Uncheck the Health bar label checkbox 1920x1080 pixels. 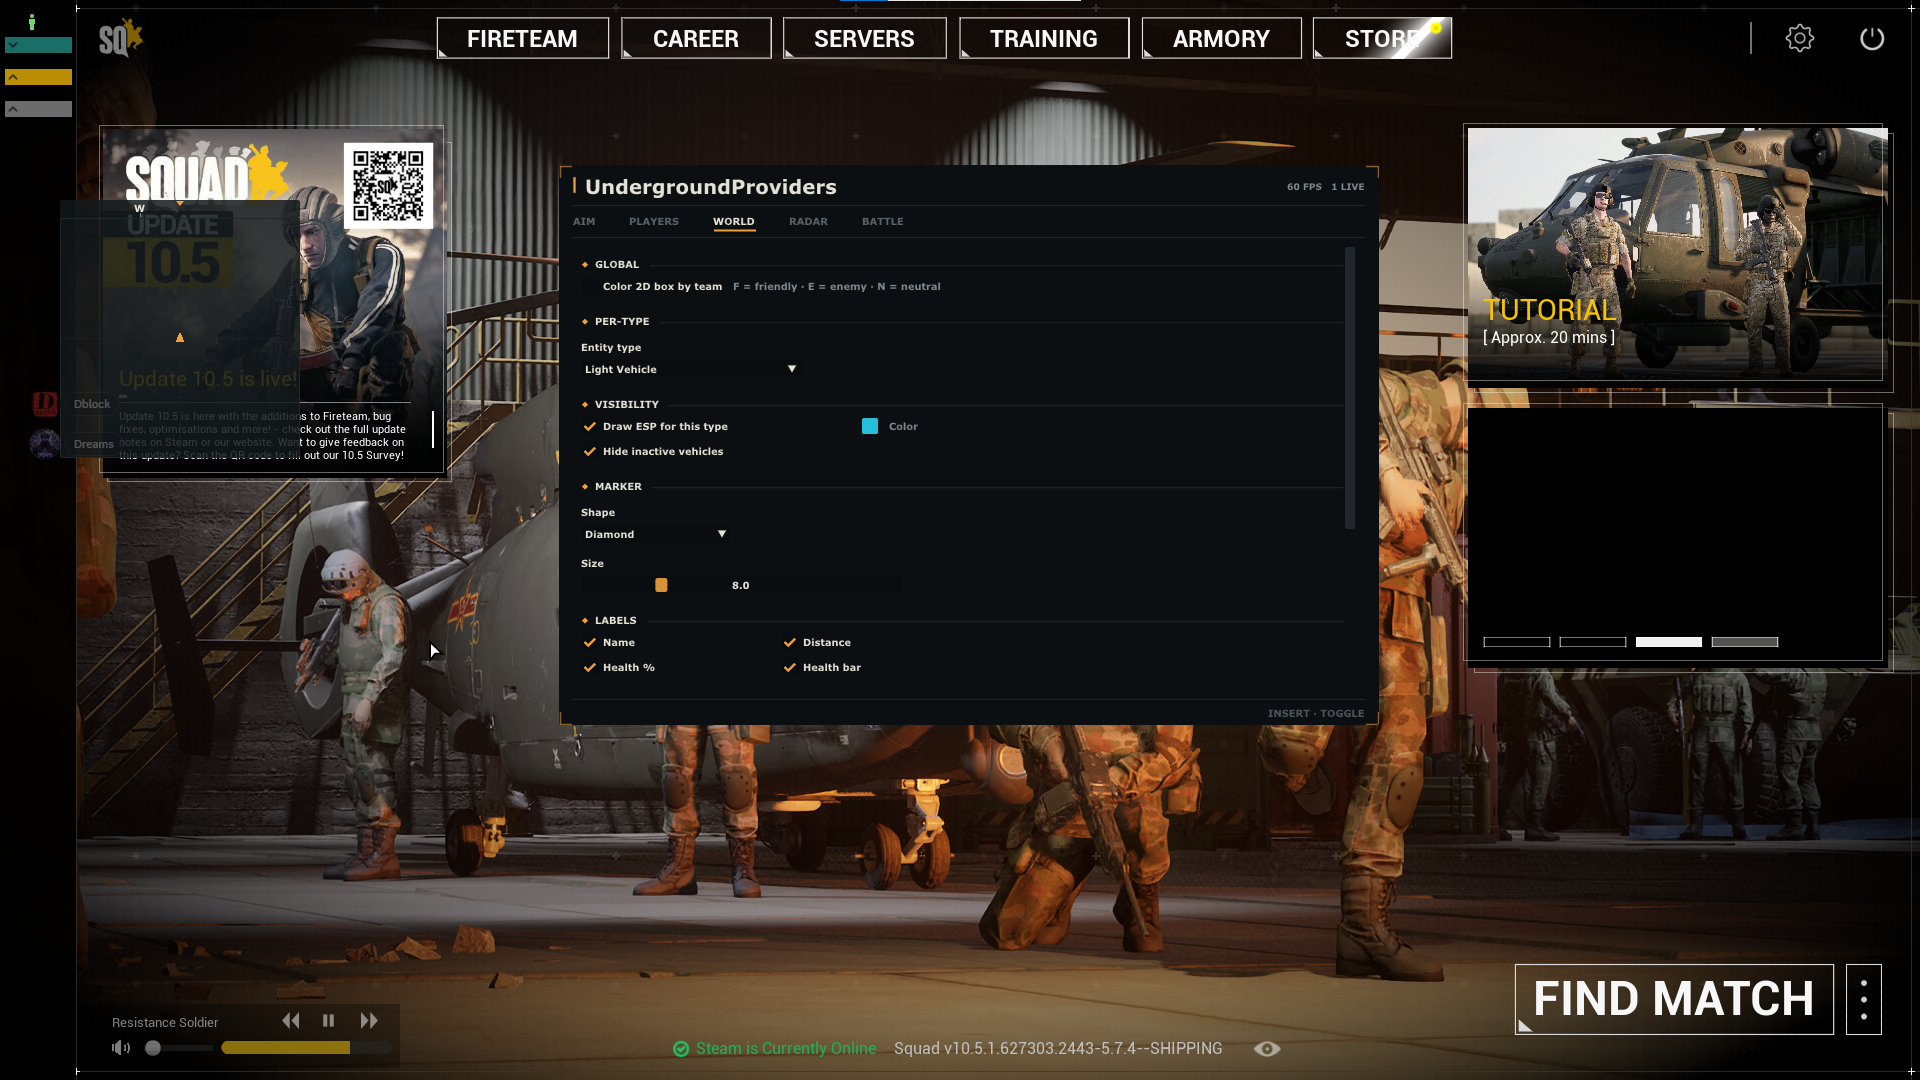click(790, 668)
